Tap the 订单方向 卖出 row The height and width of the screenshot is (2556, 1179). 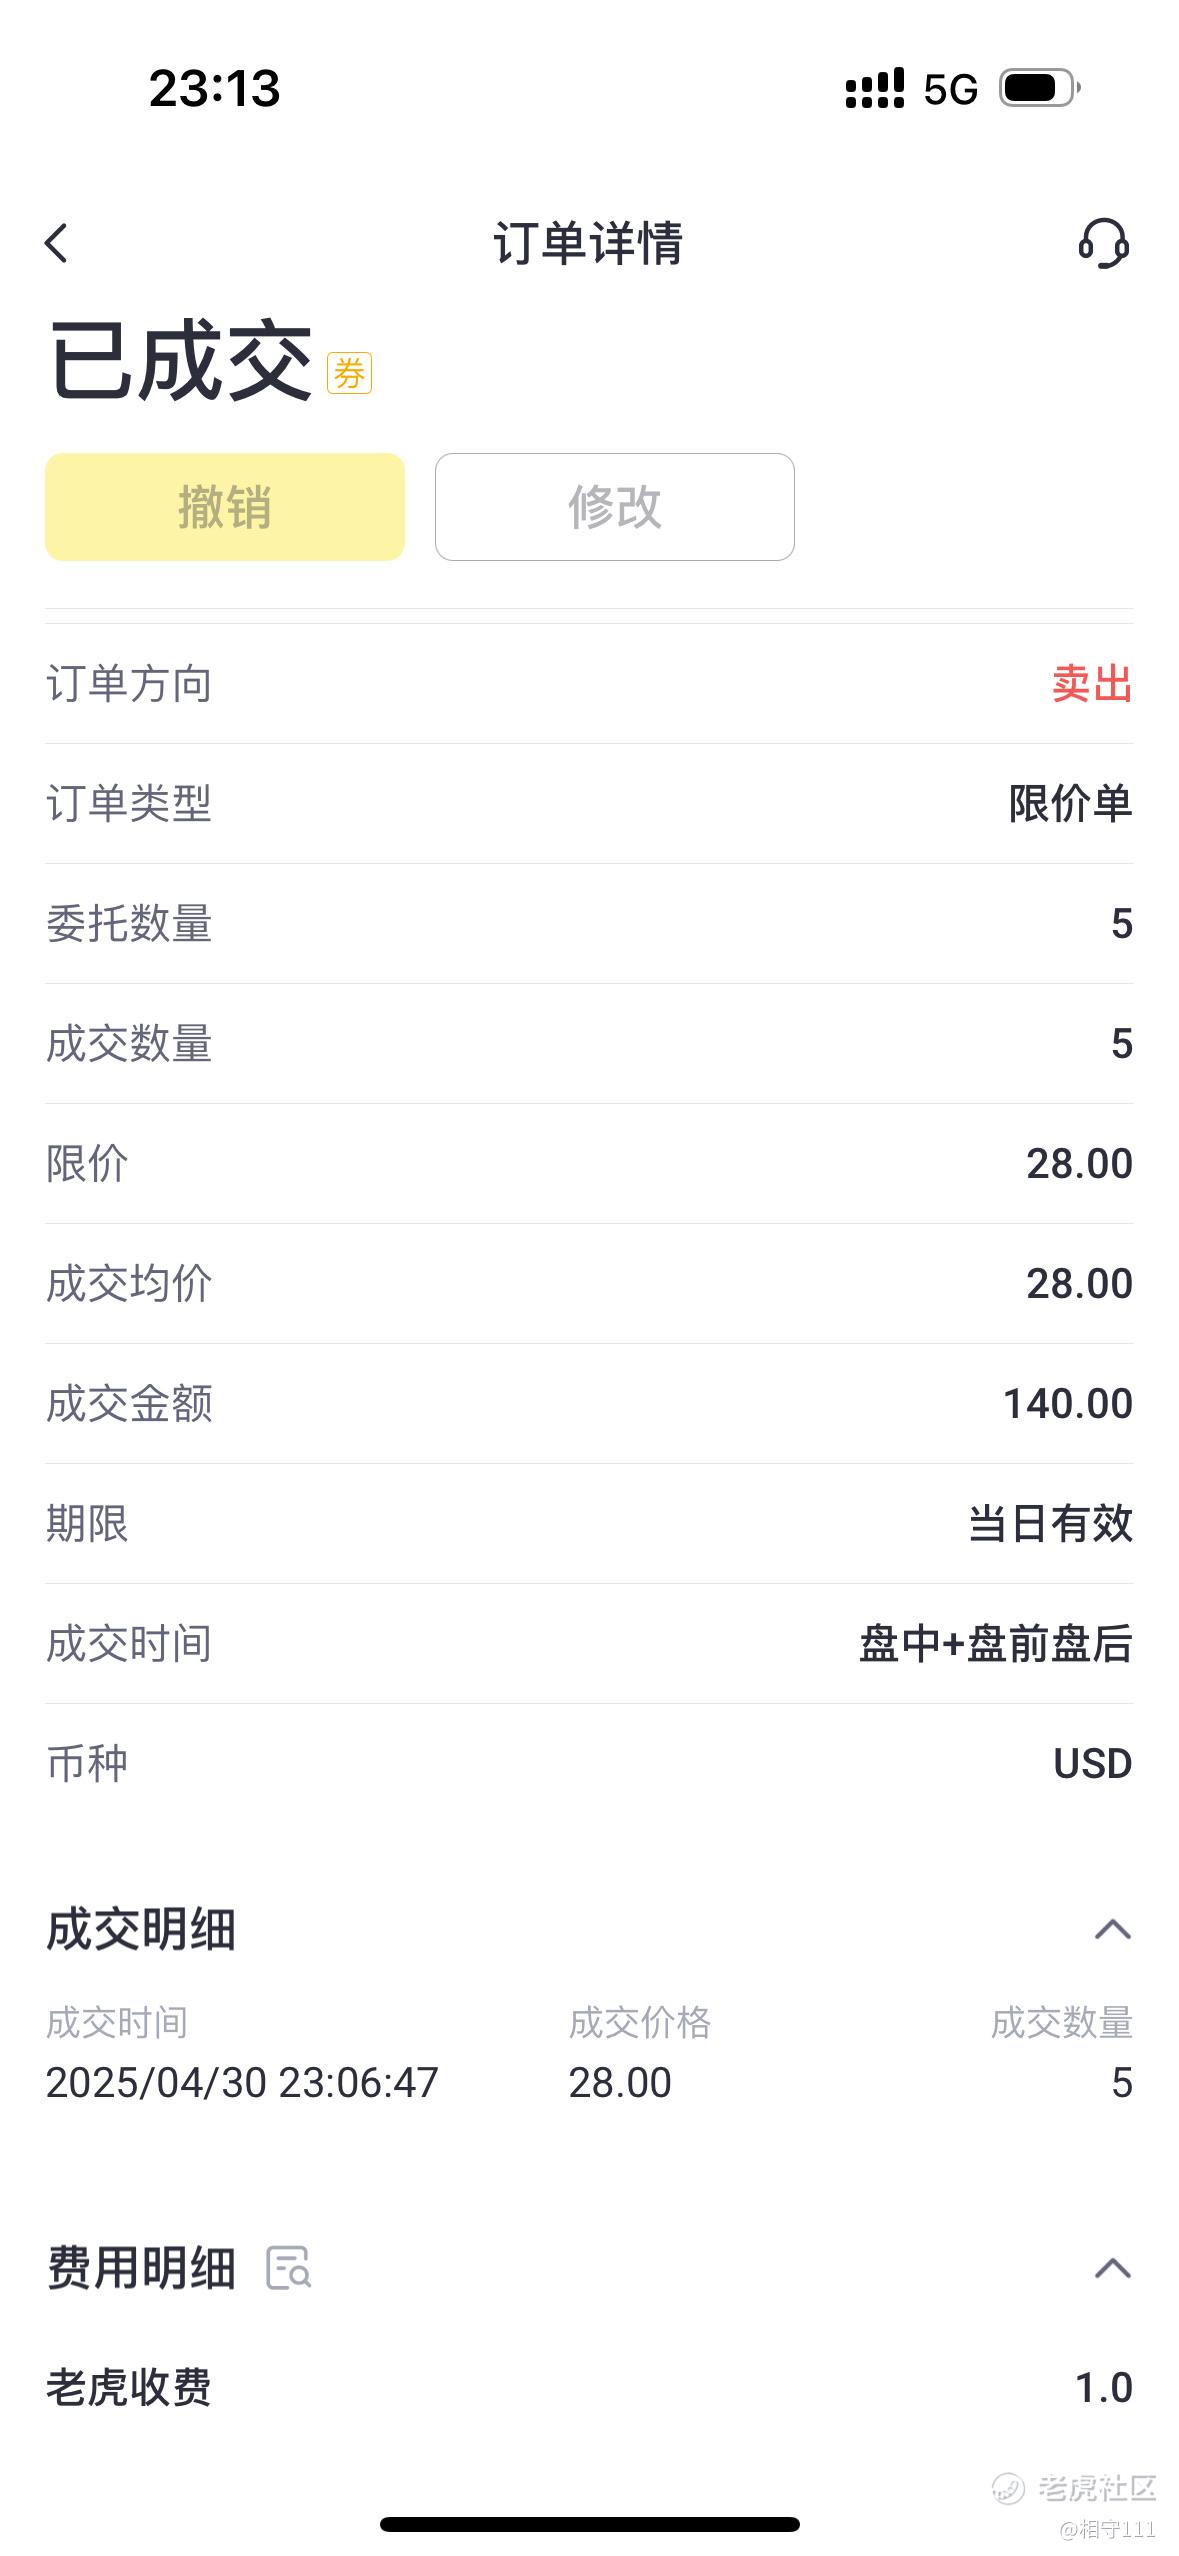pyautogui.click(x=589, y=684)
